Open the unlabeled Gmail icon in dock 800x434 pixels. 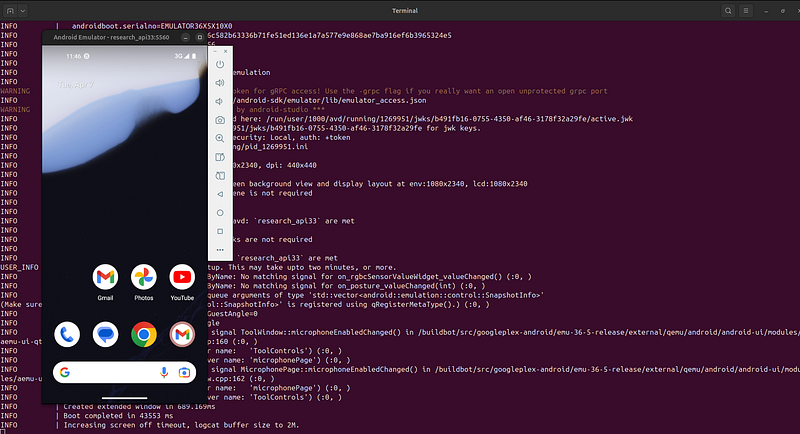pyautogui.click(x=182, y=335)
